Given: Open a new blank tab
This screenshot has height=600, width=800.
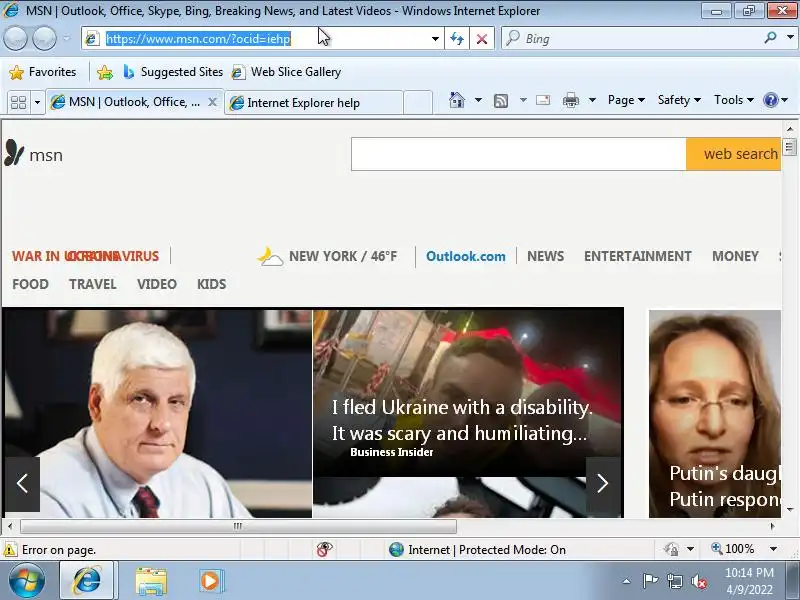Looking at the screenshot, I should (x=418, y=103).
